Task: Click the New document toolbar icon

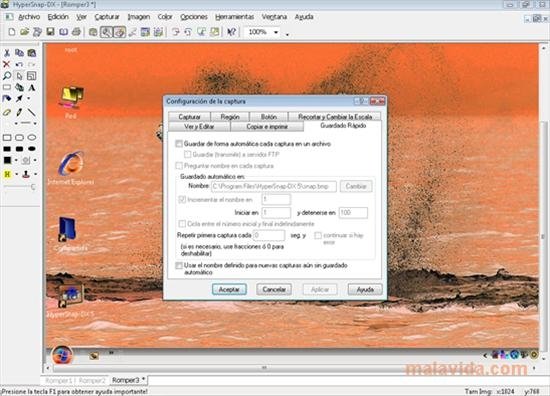Action: click(x=12, y=32)
